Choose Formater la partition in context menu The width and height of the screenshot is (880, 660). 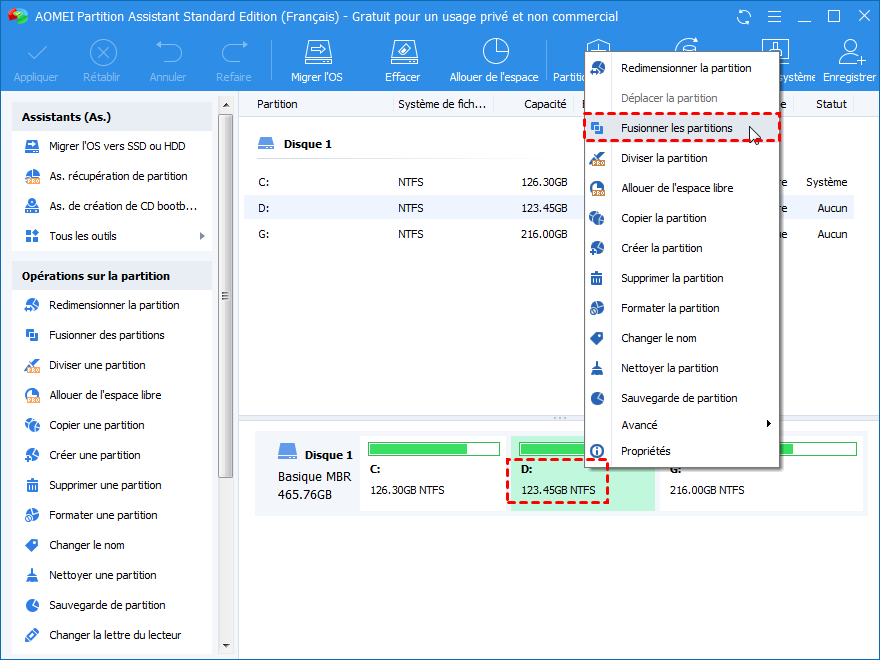[x=681, y=309]
